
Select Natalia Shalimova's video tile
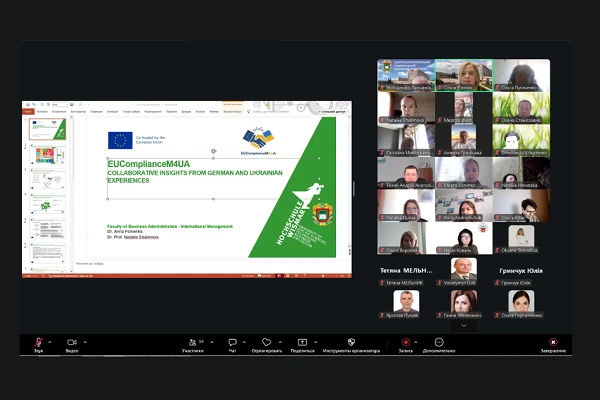tap(405, 109)
